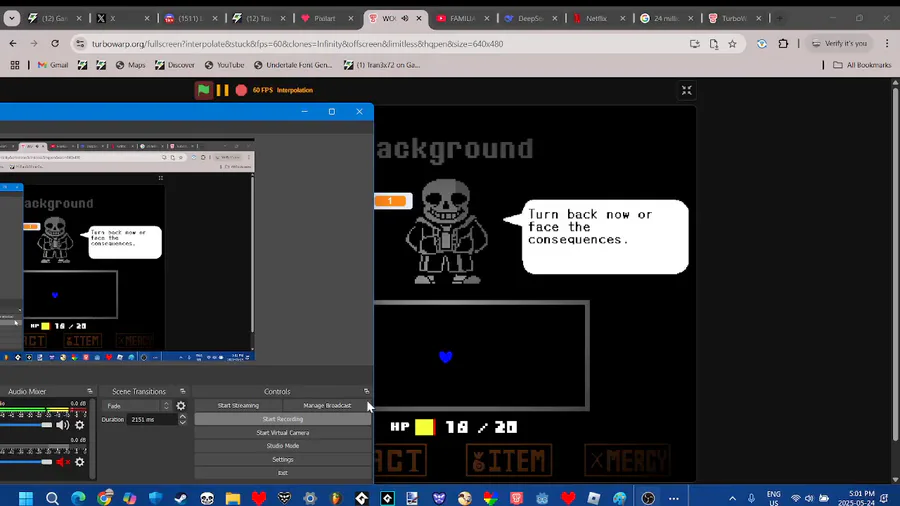The width and height of the screenshot is (900, 506).
Task: Open Manage Broadcast in OBS
Action: tap(327, 406)
